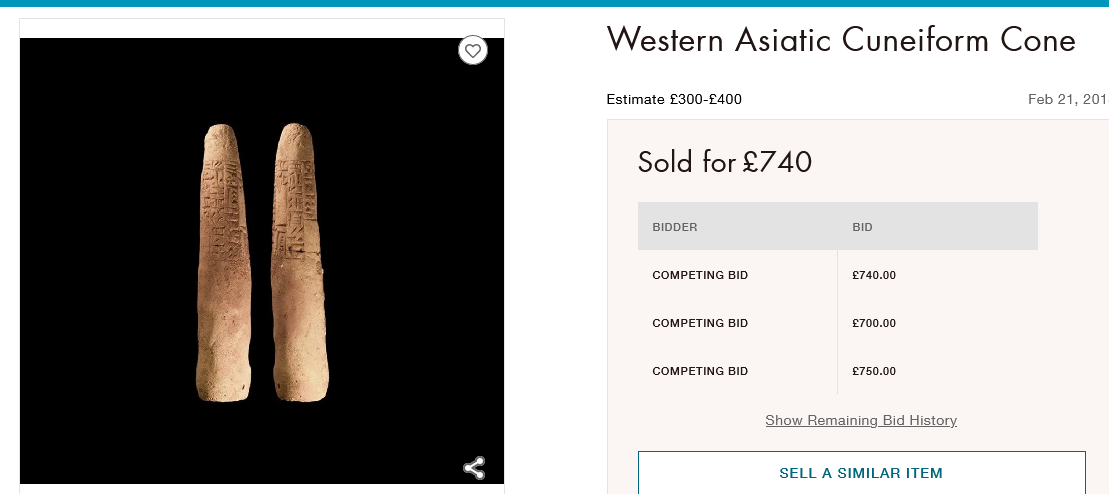Select the Competing Bid label beside £750.00
The height and width of the screenshot is (494, 1109).
point(700,371)
